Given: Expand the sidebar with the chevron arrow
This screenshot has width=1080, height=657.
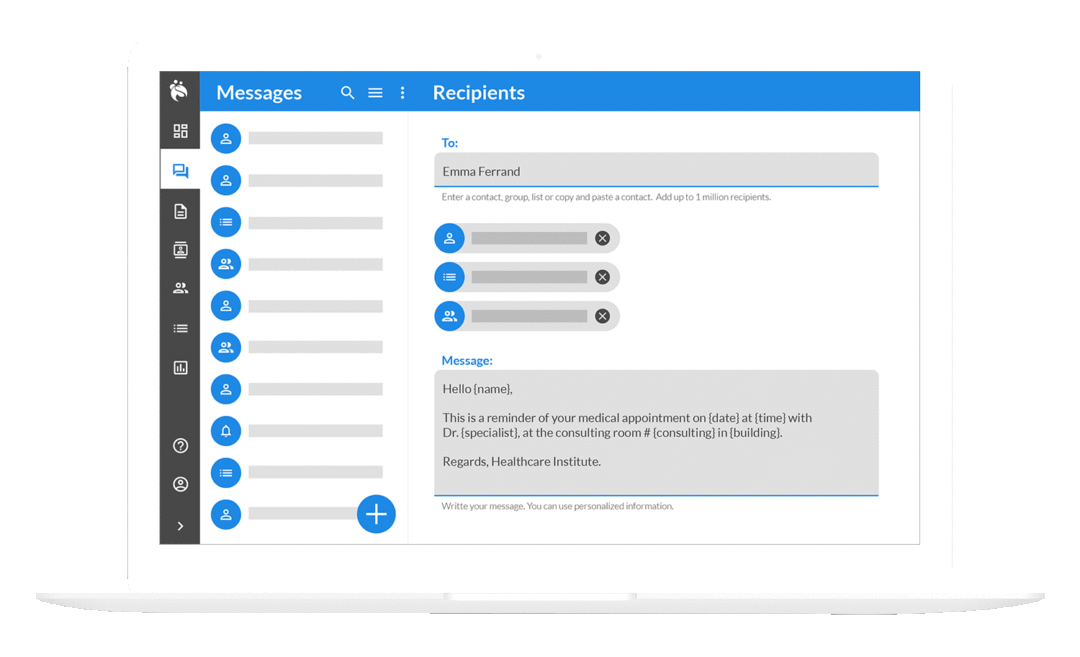Looking at the screenshot, I should pyautogui.click(x=180, y=525).
